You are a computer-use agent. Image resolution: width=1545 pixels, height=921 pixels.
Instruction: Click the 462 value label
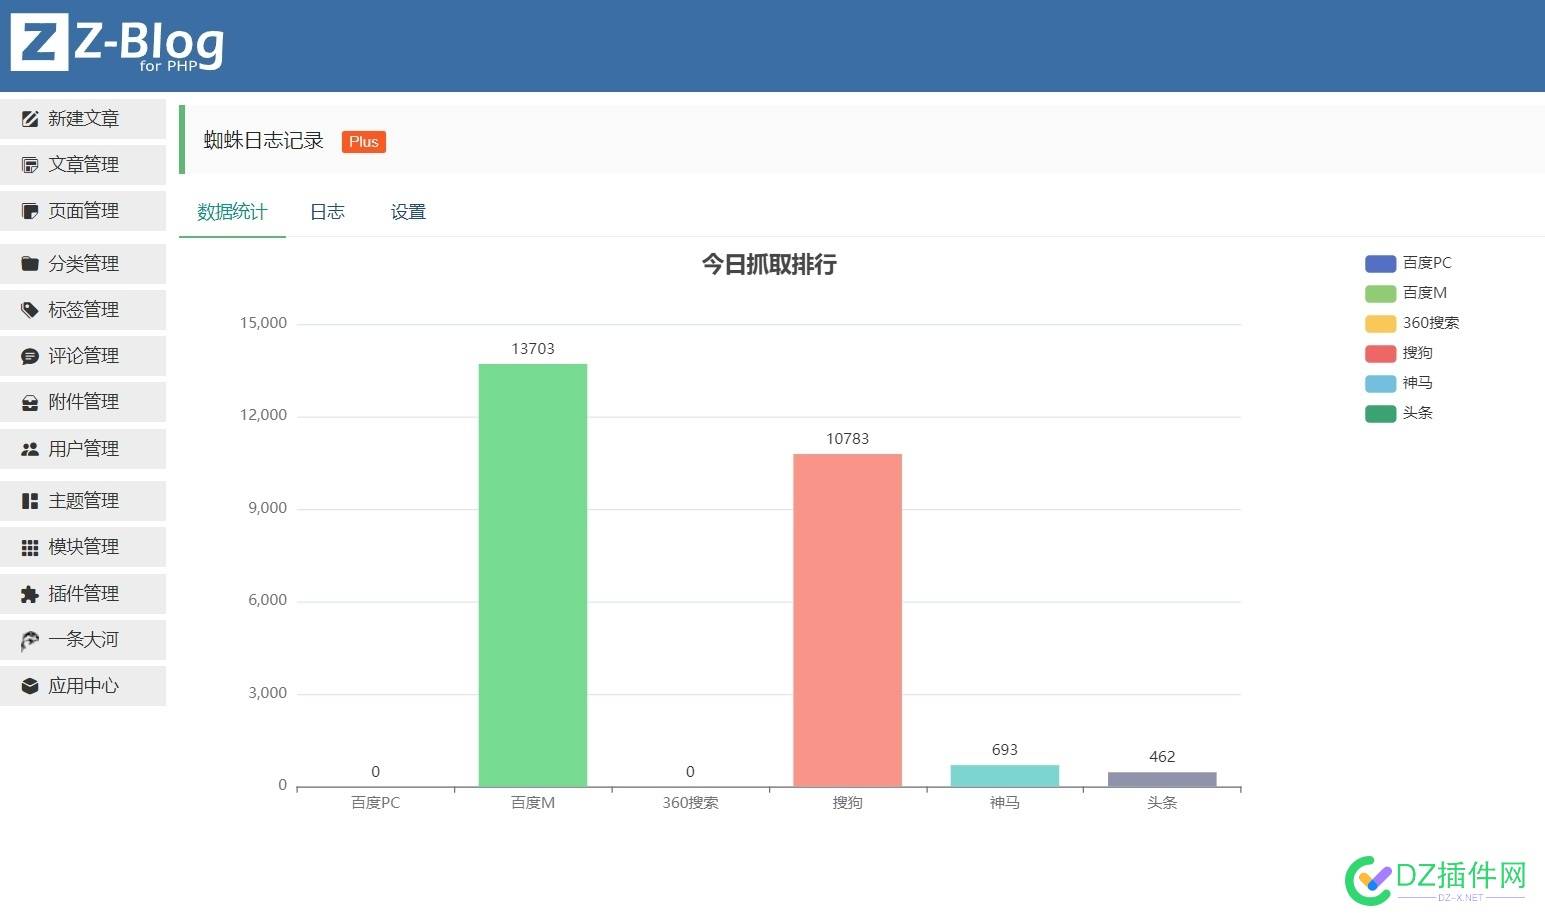click(x=1162, y=757)
